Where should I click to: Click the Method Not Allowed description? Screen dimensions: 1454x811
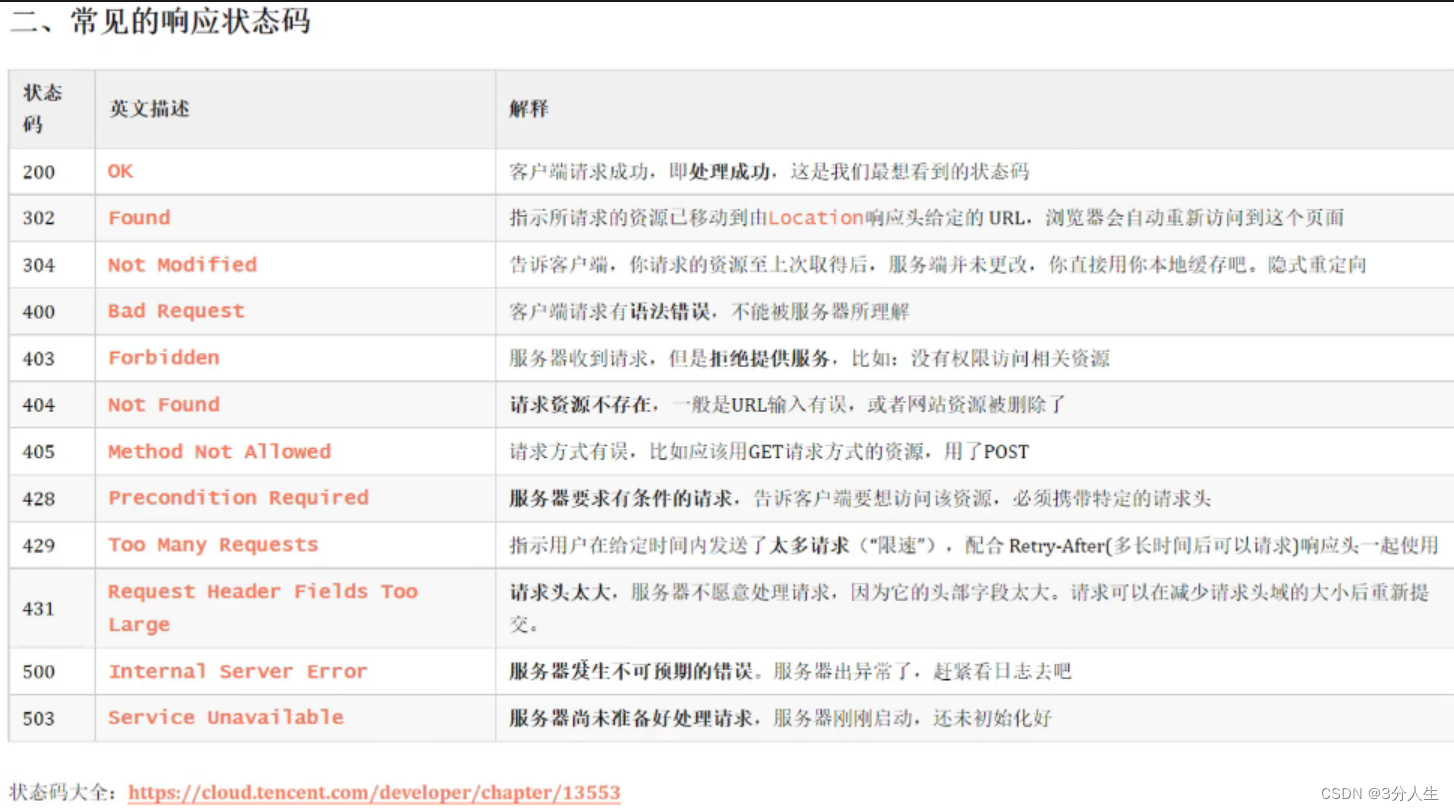click(x=219, y=452)
